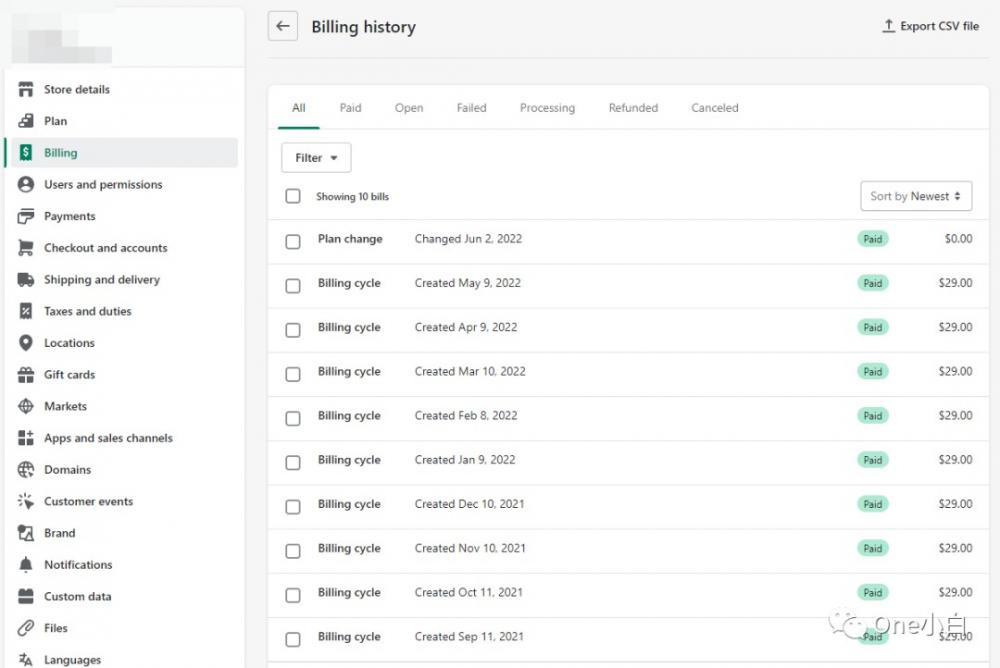1000x668 pixels.
Task: Check the Nov 10, 2021 billing cycle
Action: [293, 551]
